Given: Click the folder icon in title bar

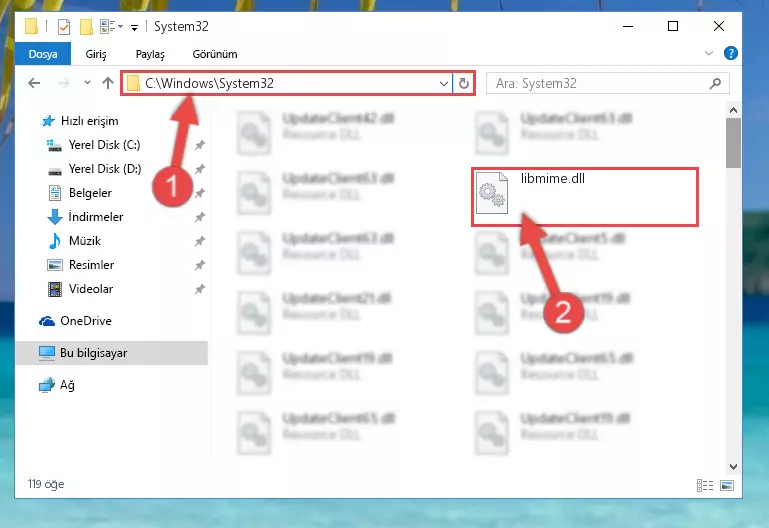Looking at the screenshot, I should pos(31,26).
